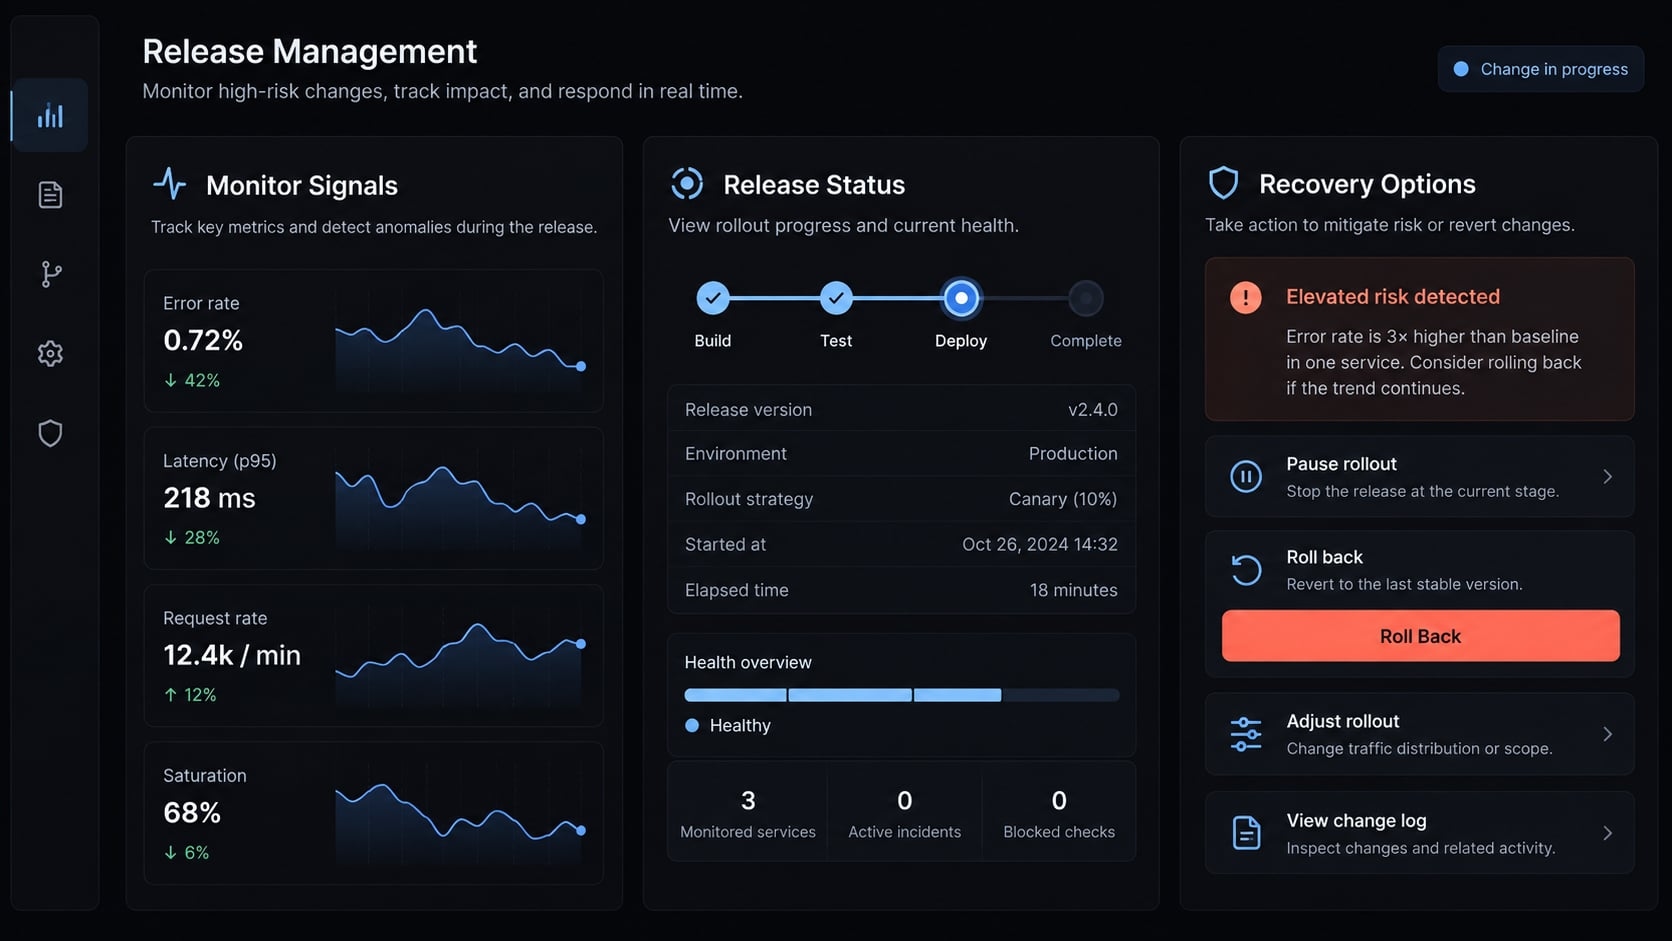Click the pulse icon beside Monitor Signals
The height and width of the screenshot is (941, 1672).
click(x=170, y=184)
